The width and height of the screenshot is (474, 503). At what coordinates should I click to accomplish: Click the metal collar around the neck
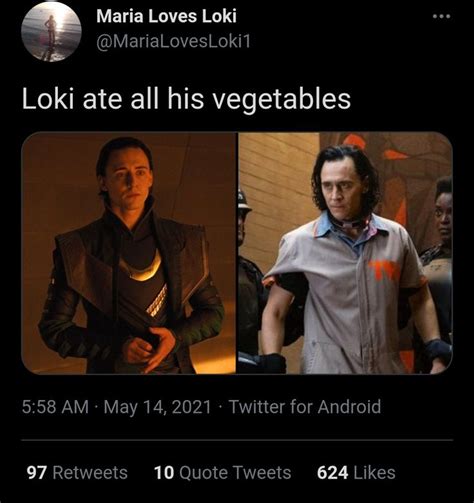350,222
